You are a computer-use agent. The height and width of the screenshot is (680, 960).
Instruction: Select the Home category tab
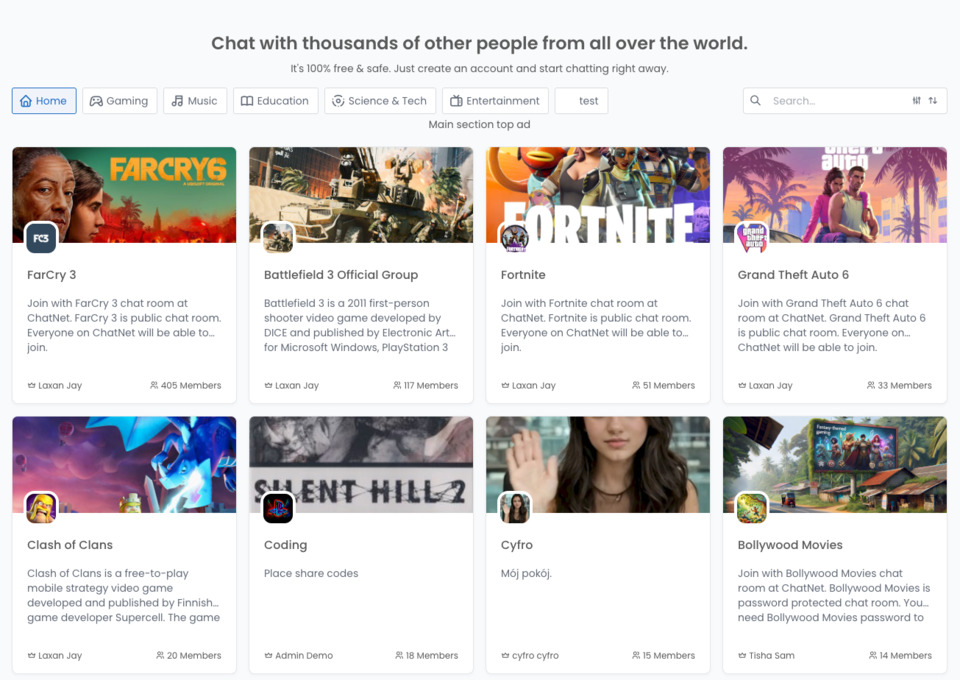click(44, 101)
